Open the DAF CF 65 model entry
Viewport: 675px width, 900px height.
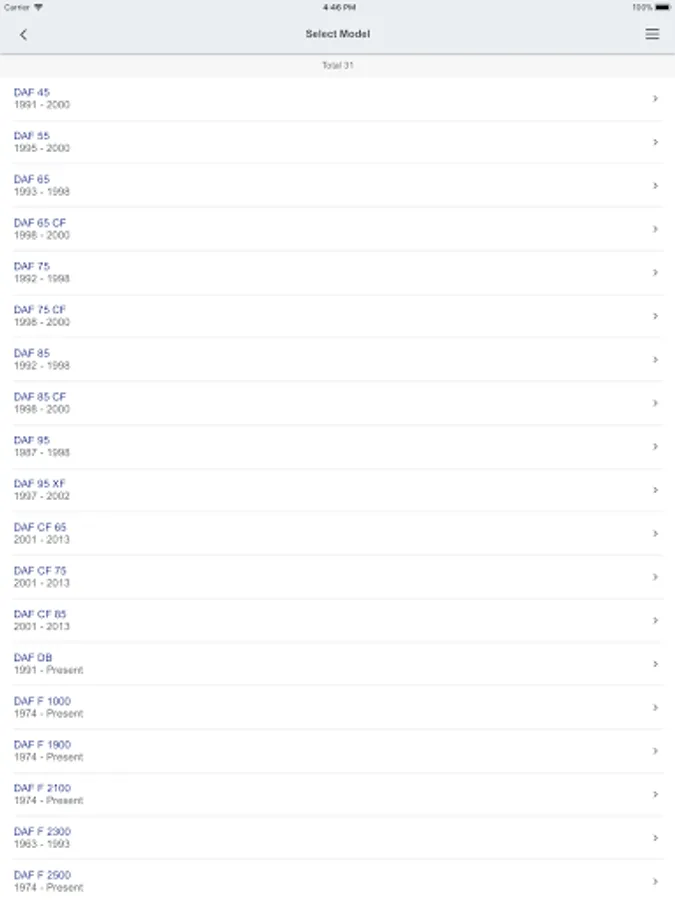[x=338, y=533]
